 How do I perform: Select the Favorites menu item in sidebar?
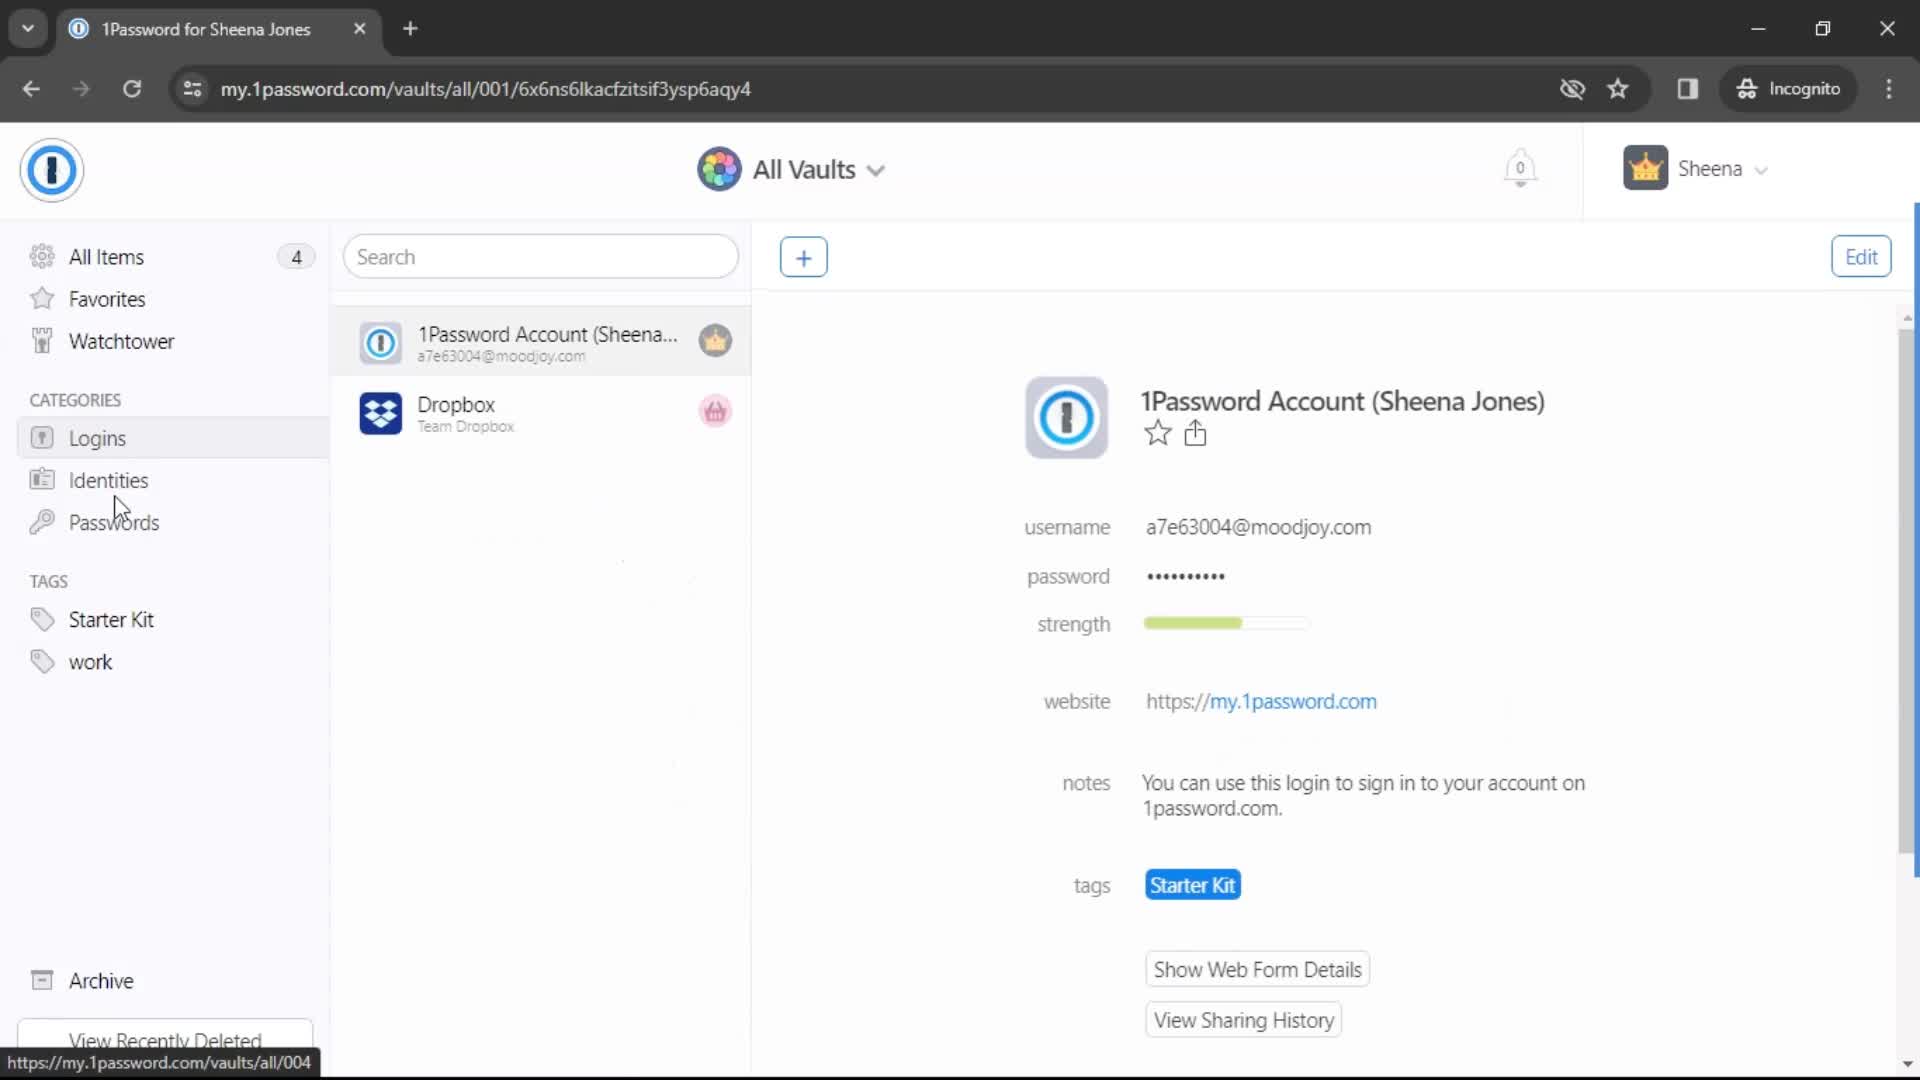(107, 299)
